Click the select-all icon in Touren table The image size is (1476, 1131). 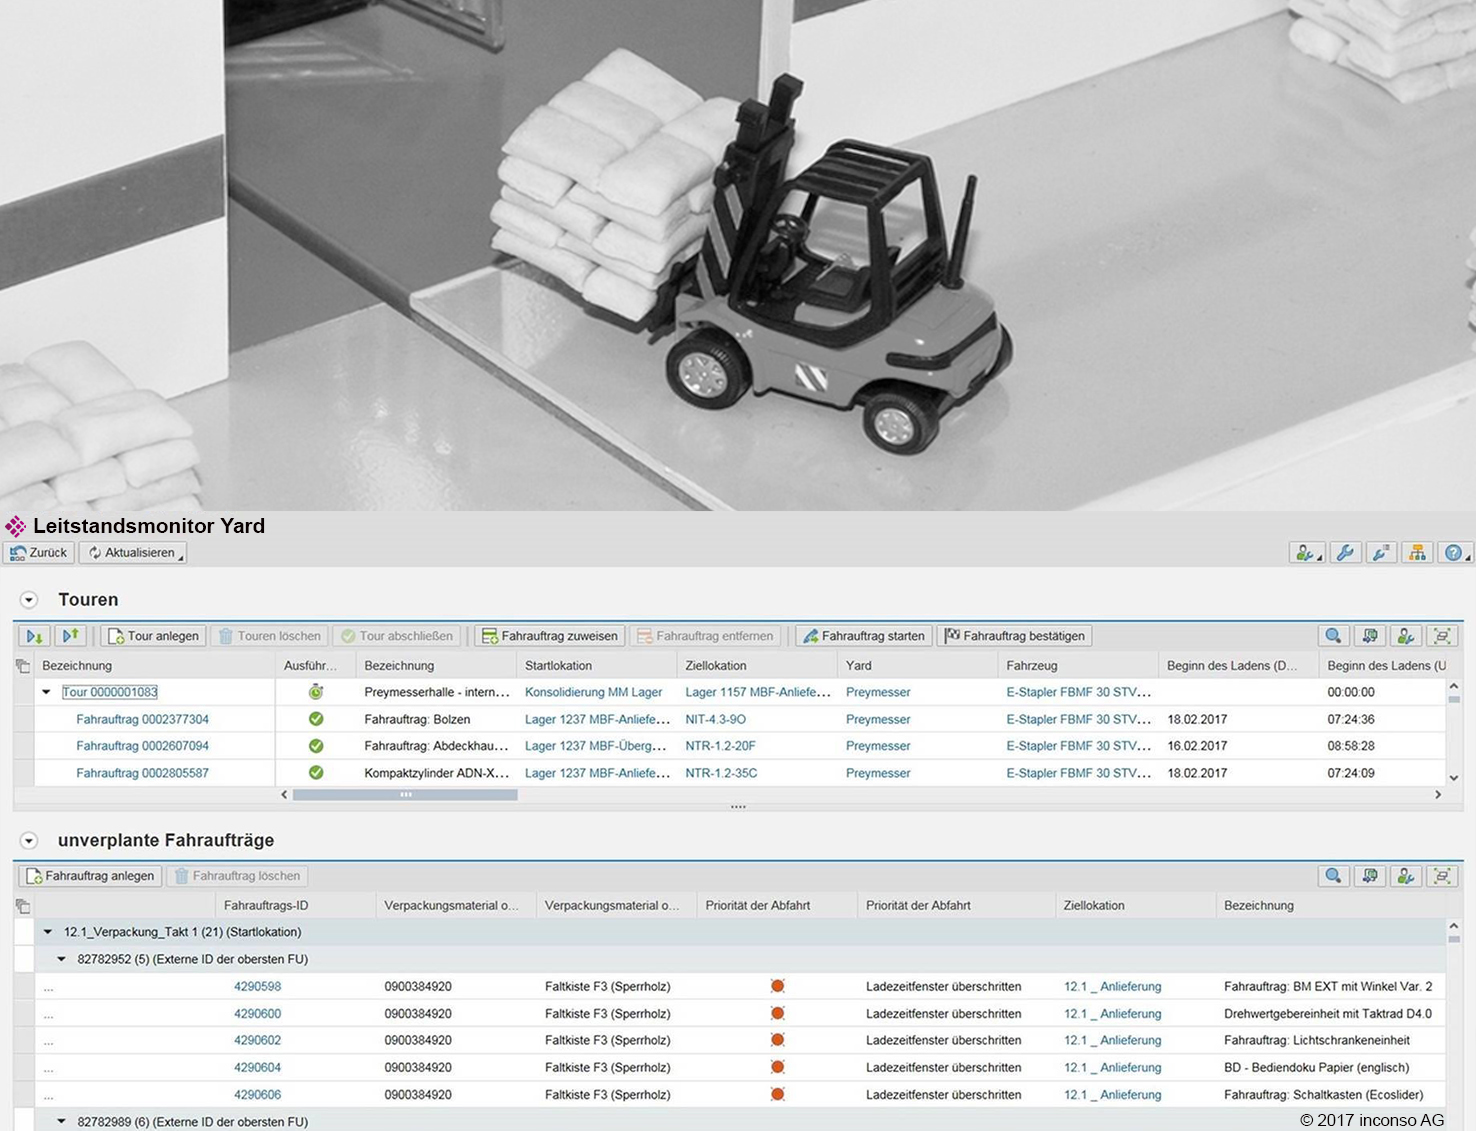(x=23, y=666)
